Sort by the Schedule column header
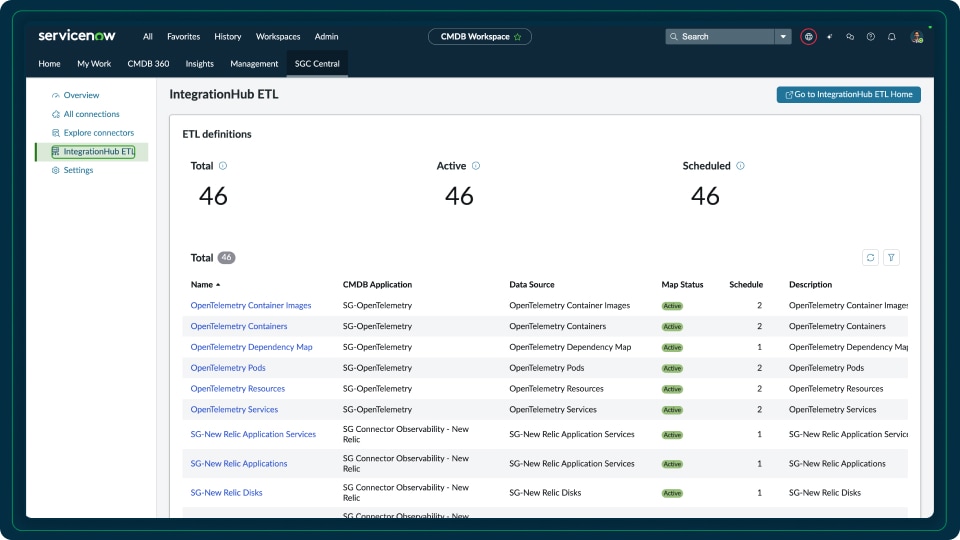The width and height of the screenshot is (960, 540). point(746,285)
